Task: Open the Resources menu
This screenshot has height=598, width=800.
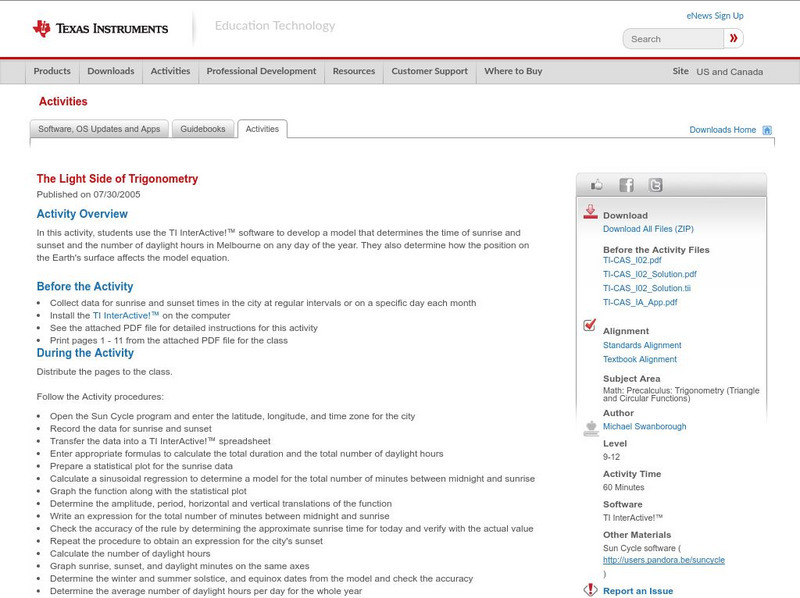Action: click(354, 71)
